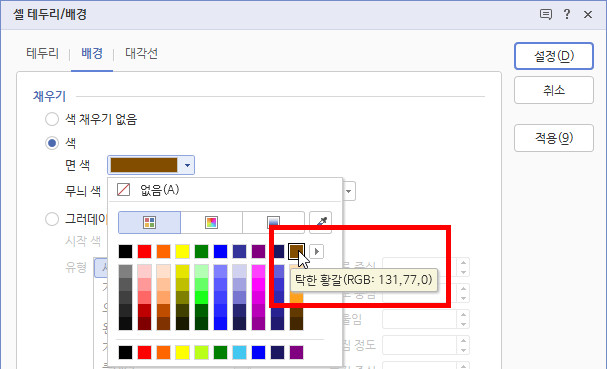607x369 pixels.
Task: Open the dialog comment/feedback icon
Action: point(546,15)
